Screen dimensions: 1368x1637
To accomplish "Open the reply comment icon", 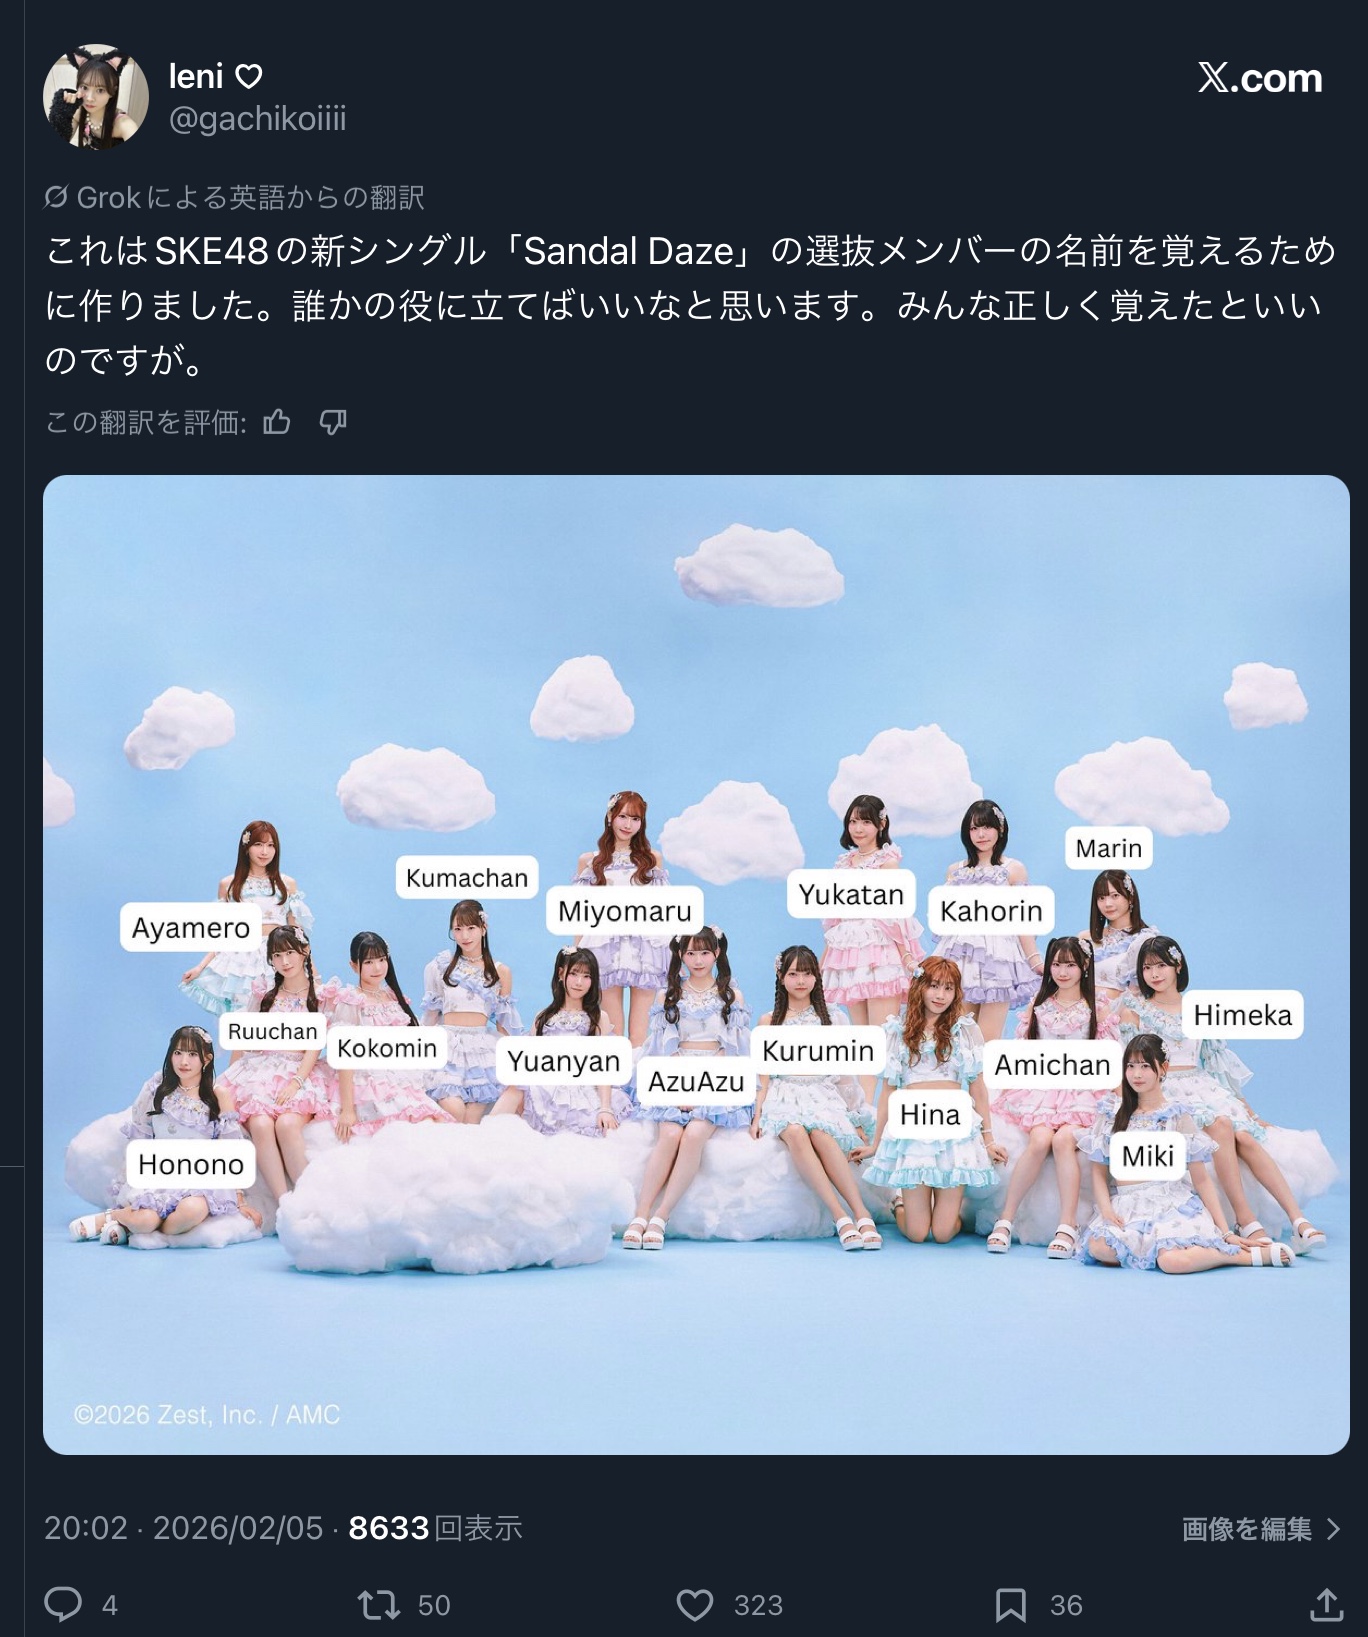I will tap(63, 1603).
